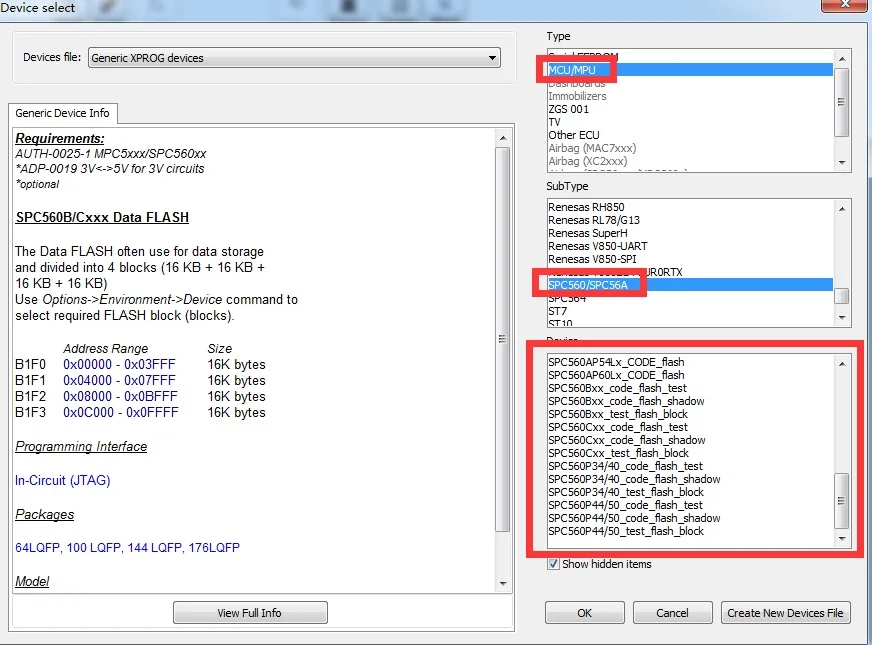Screen dimensions: 872x645
Task: Select Airbag (MAC7xxx) type
Action: tap(690, 148)
